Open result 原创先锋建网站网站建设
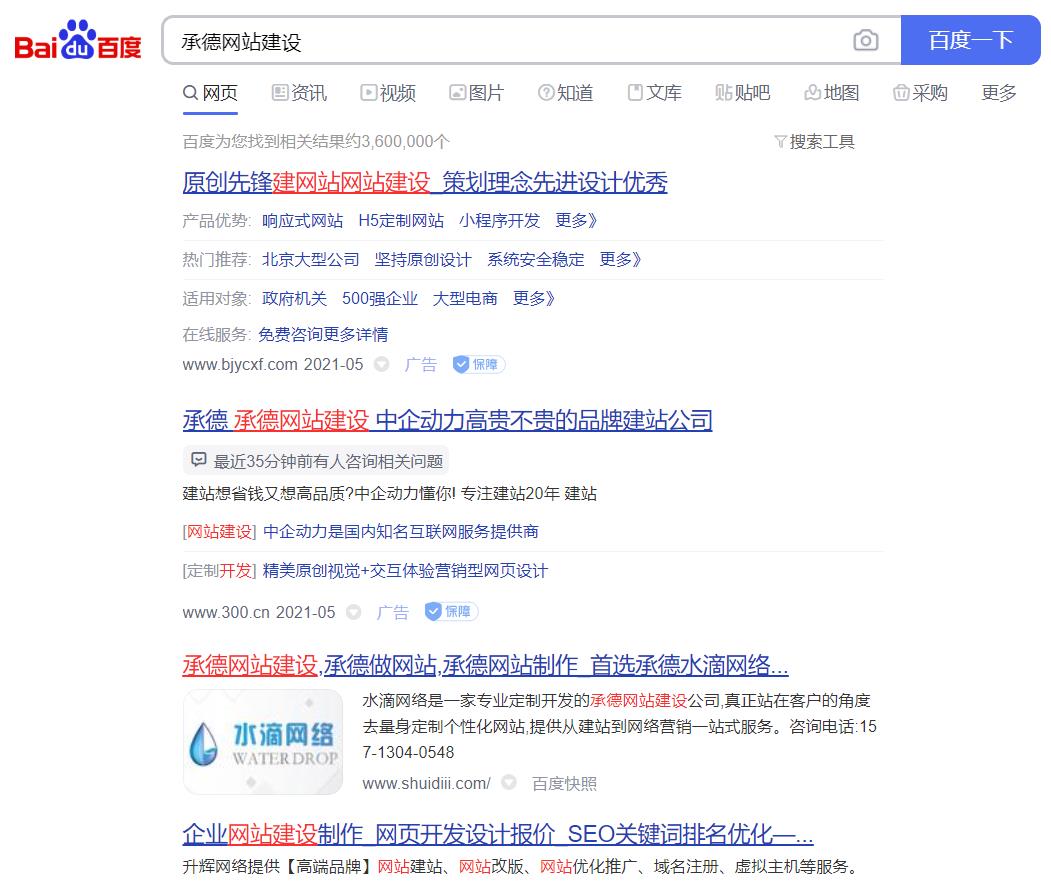This screenshot has height=885, width=1051. point(425,182)
